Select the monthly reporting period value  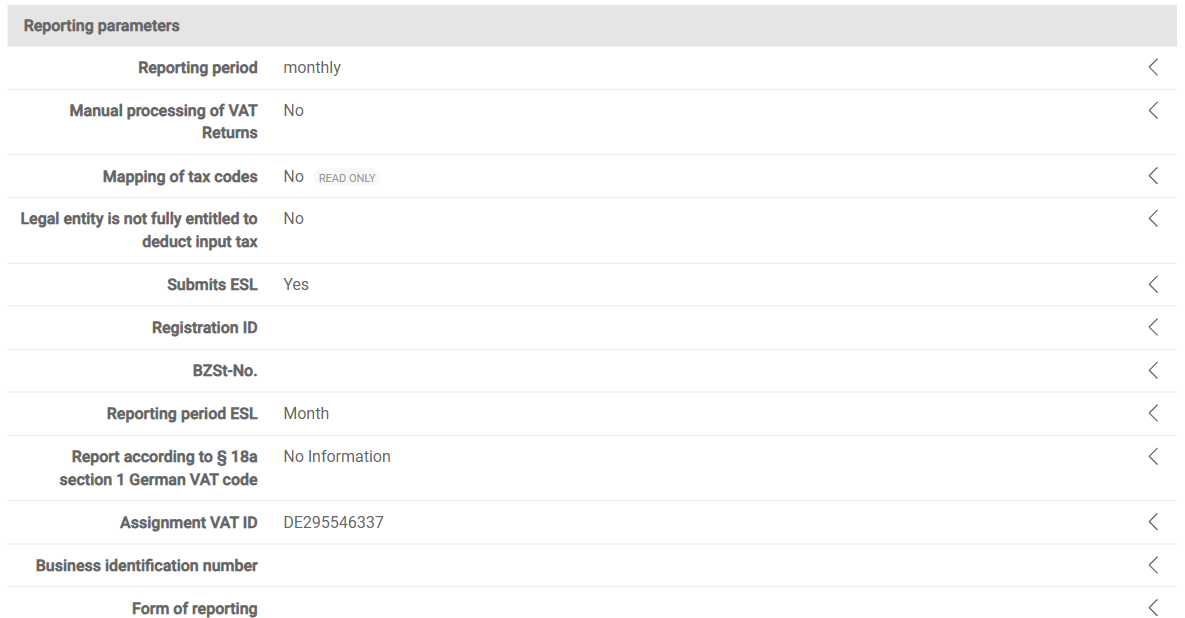pos(312,67)
